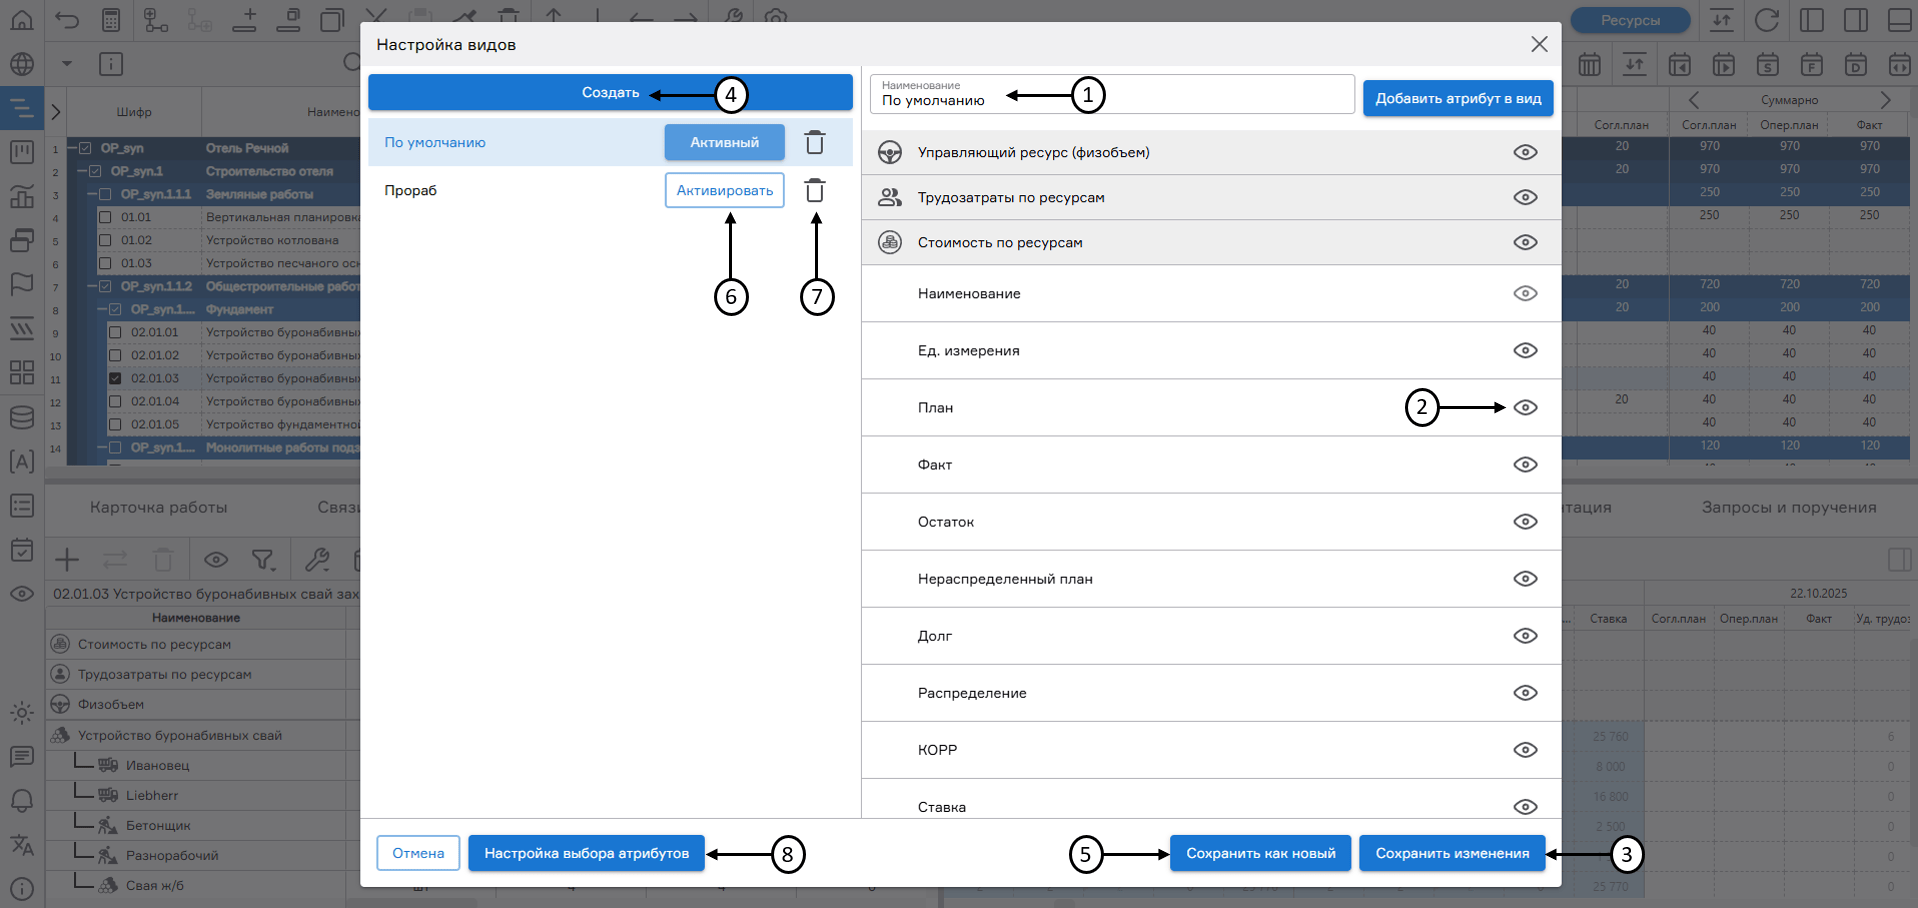
Task: Open Запросы и поручения tab
Action: (1788, 508)
